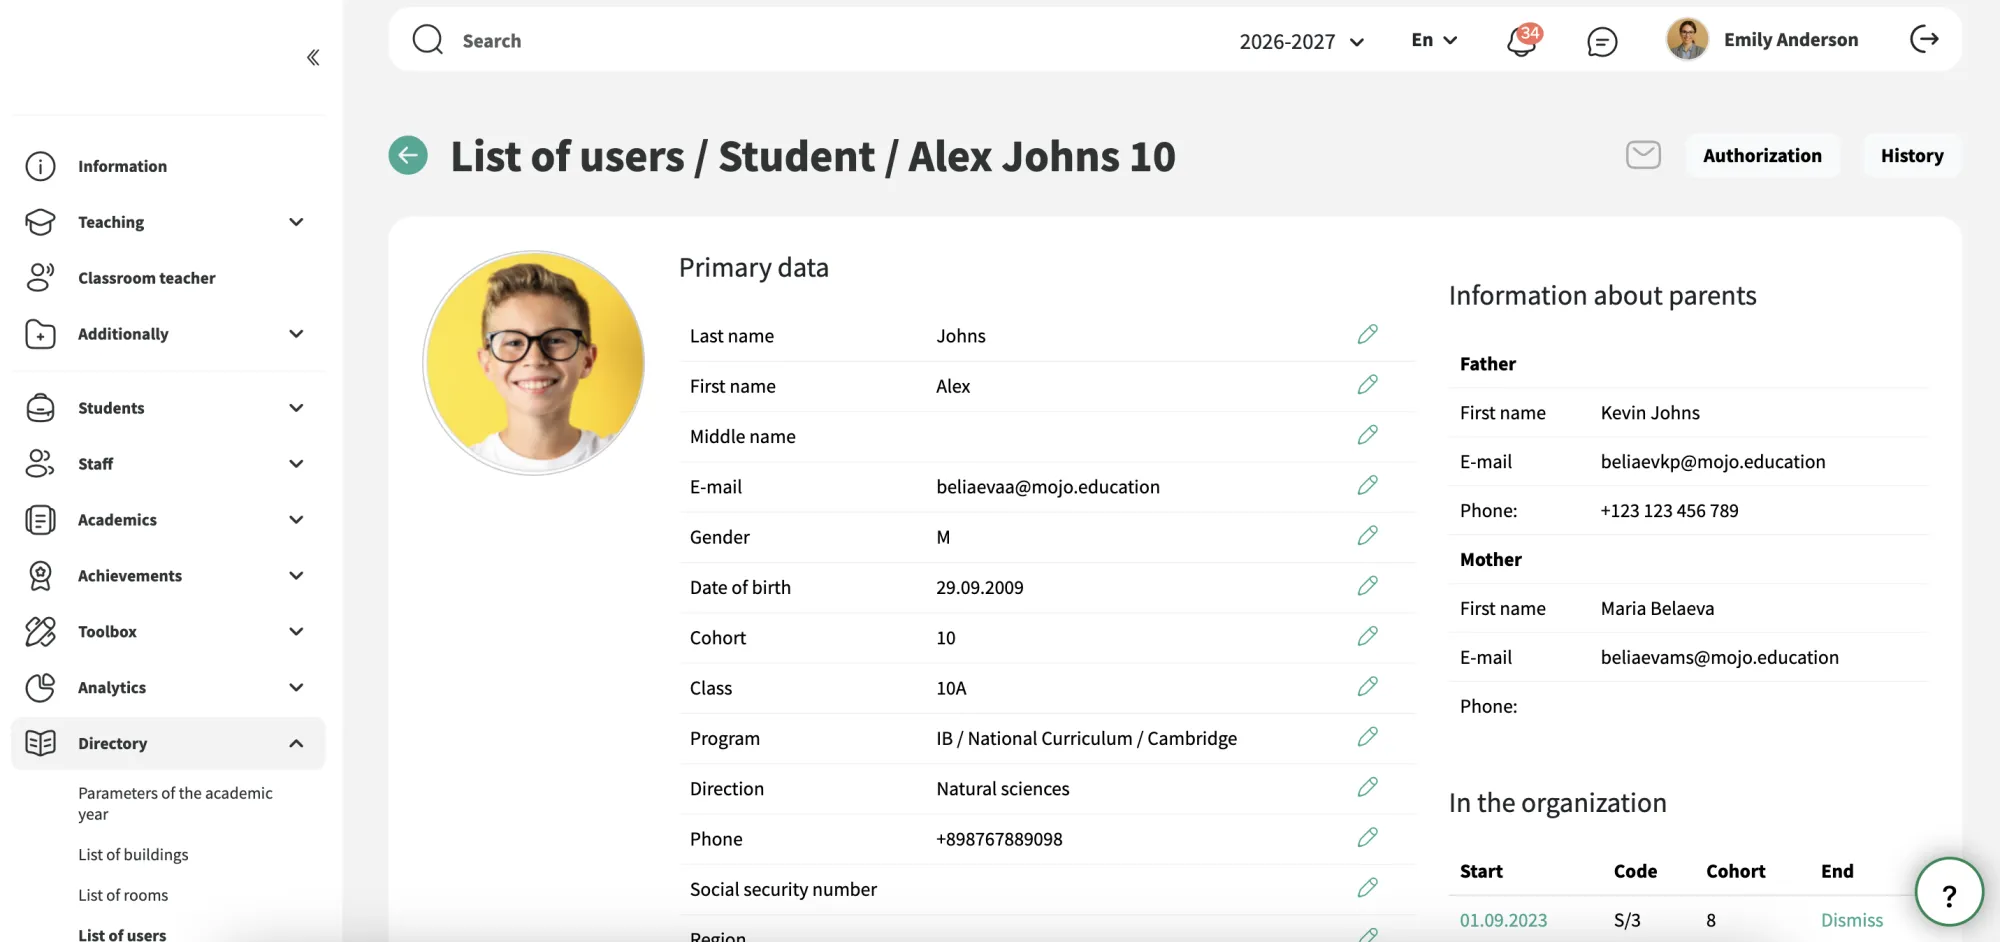Expand the Teaching sidebar section
The height and width of the screenshot is (942, 2000).
[165, 222]
